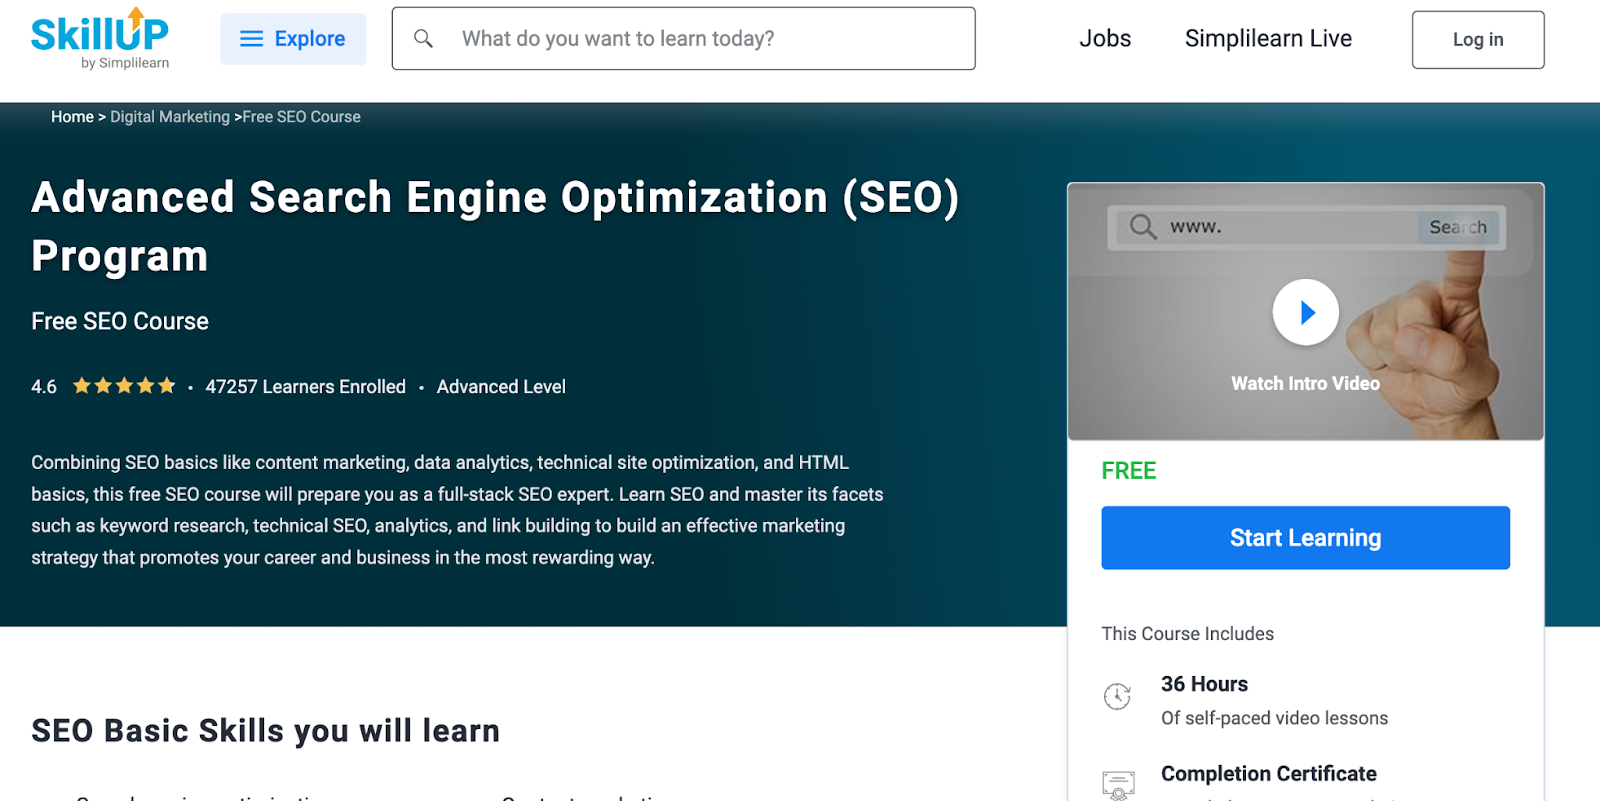Play the intro video

(x=1305, y=312)
